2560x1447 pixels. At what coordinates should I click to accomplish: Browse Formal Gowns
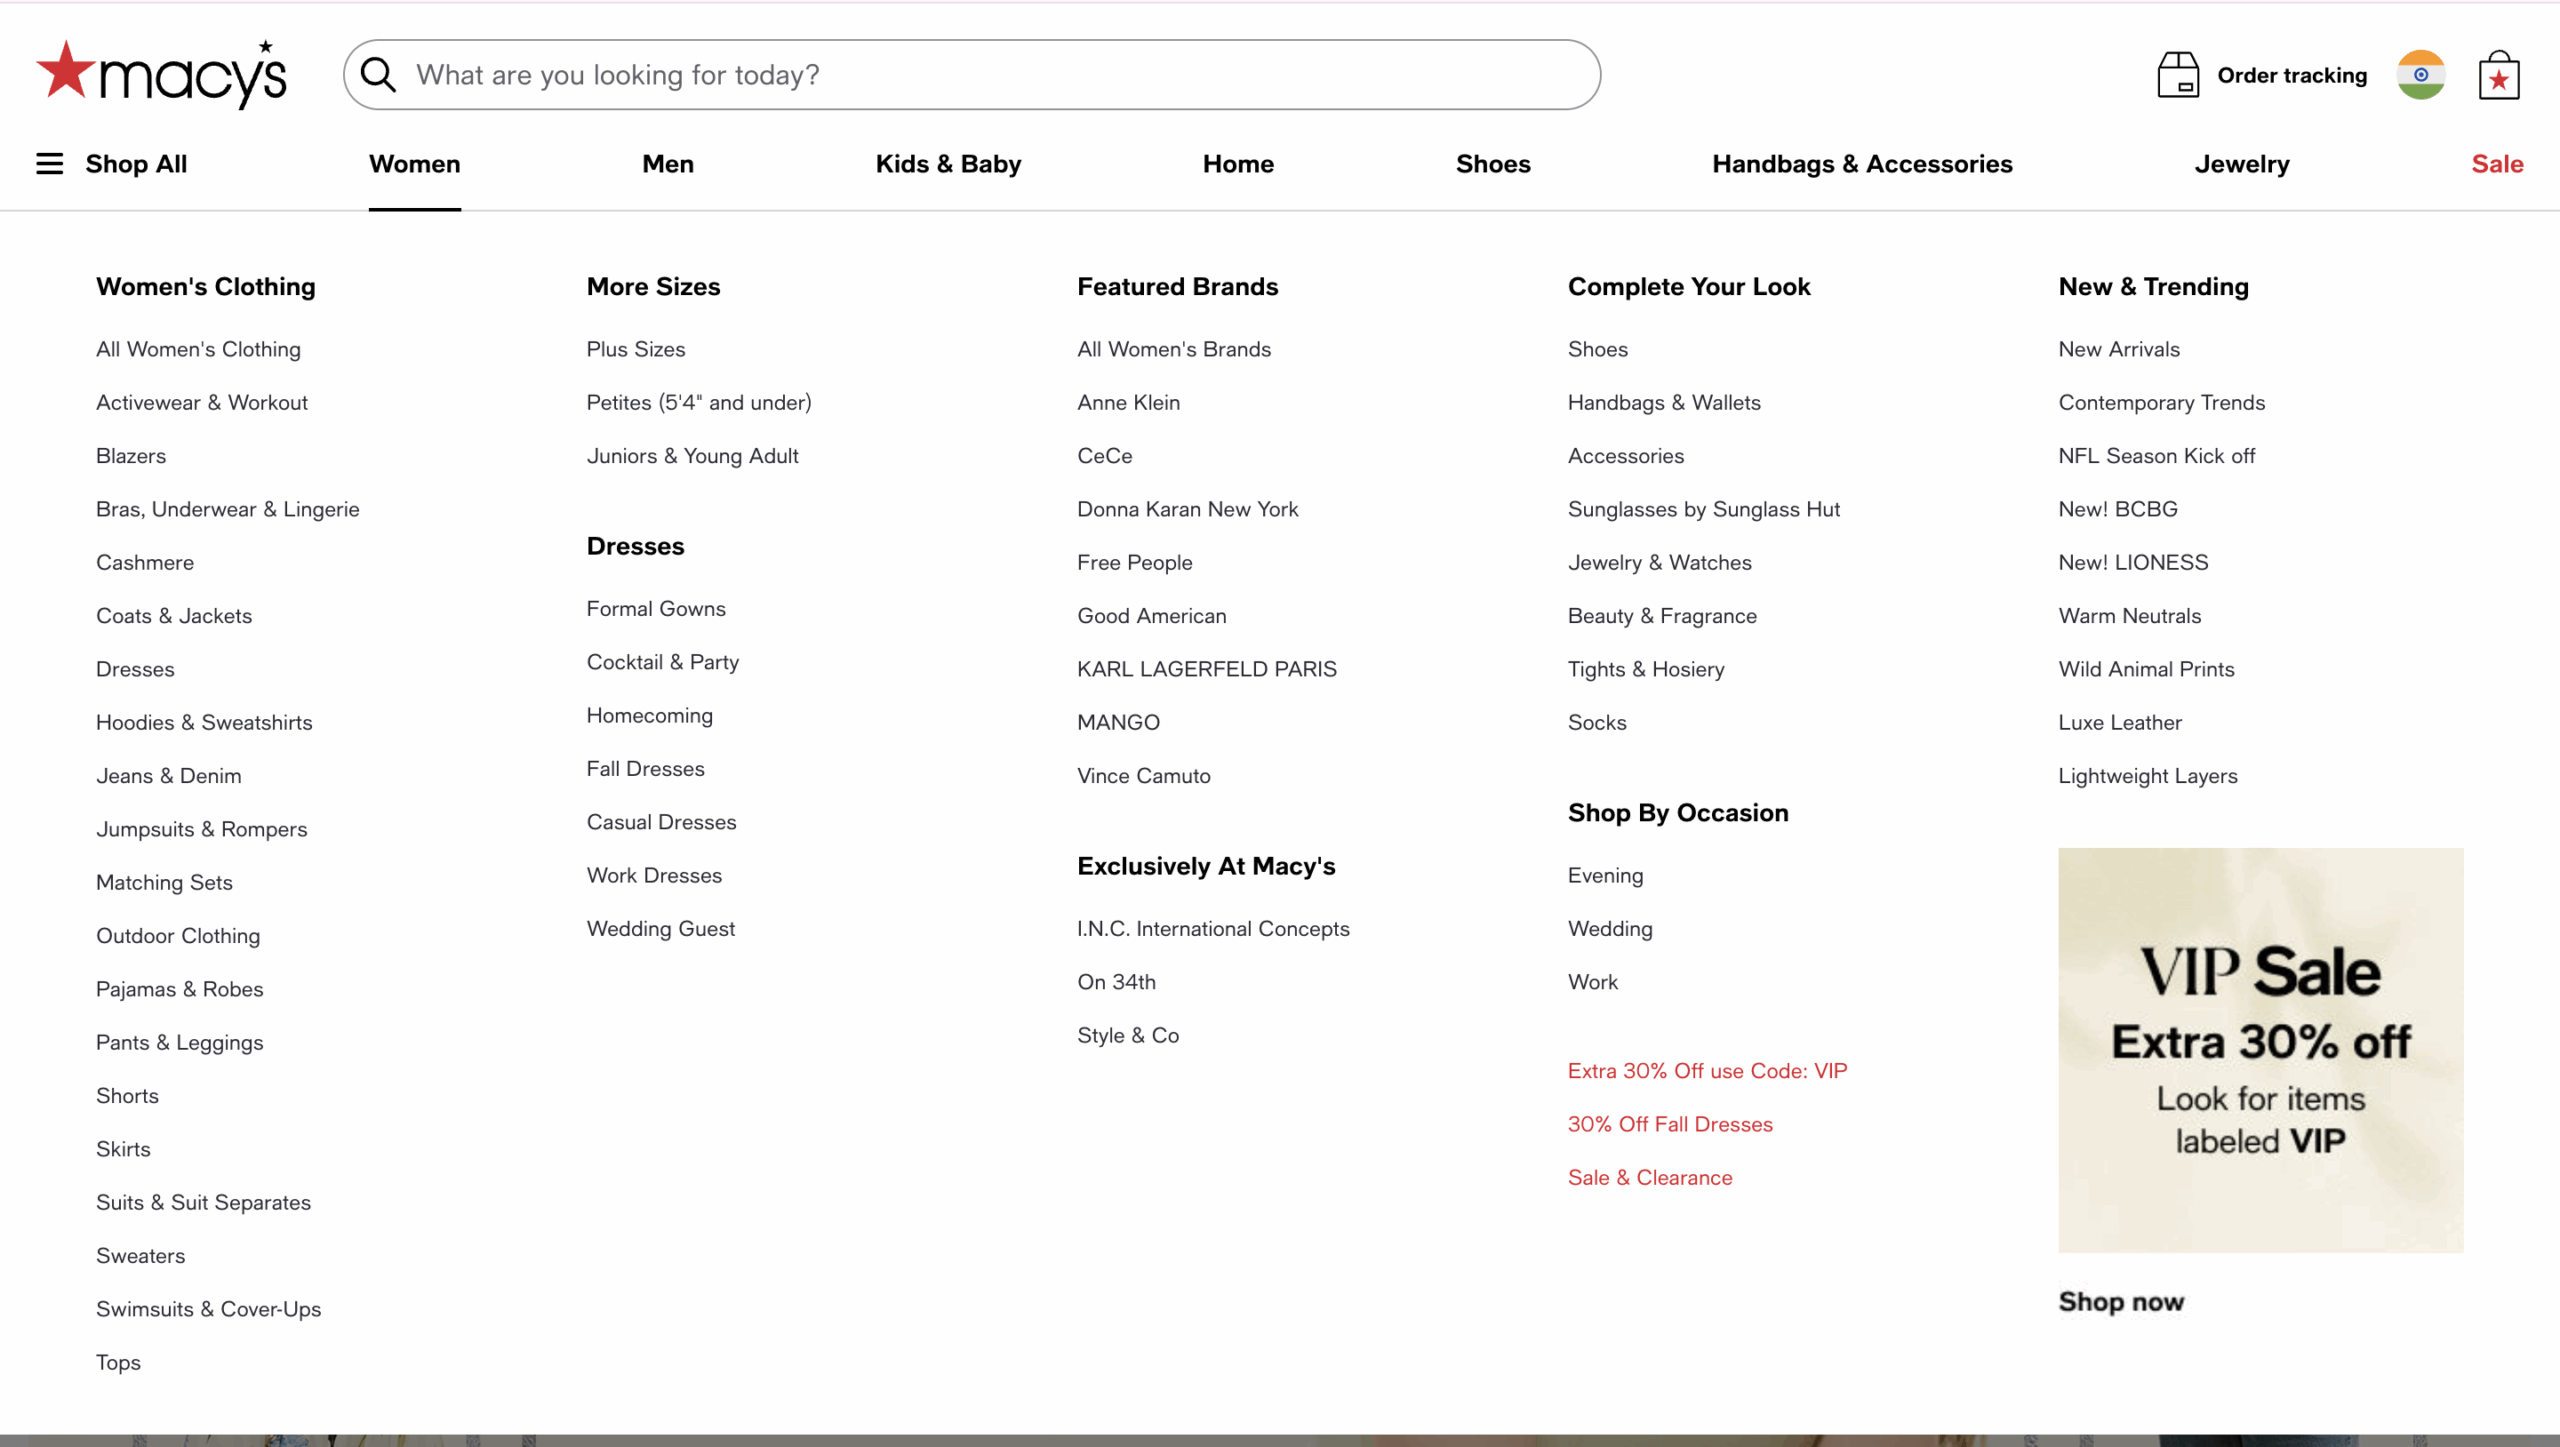tap(656, 608)
